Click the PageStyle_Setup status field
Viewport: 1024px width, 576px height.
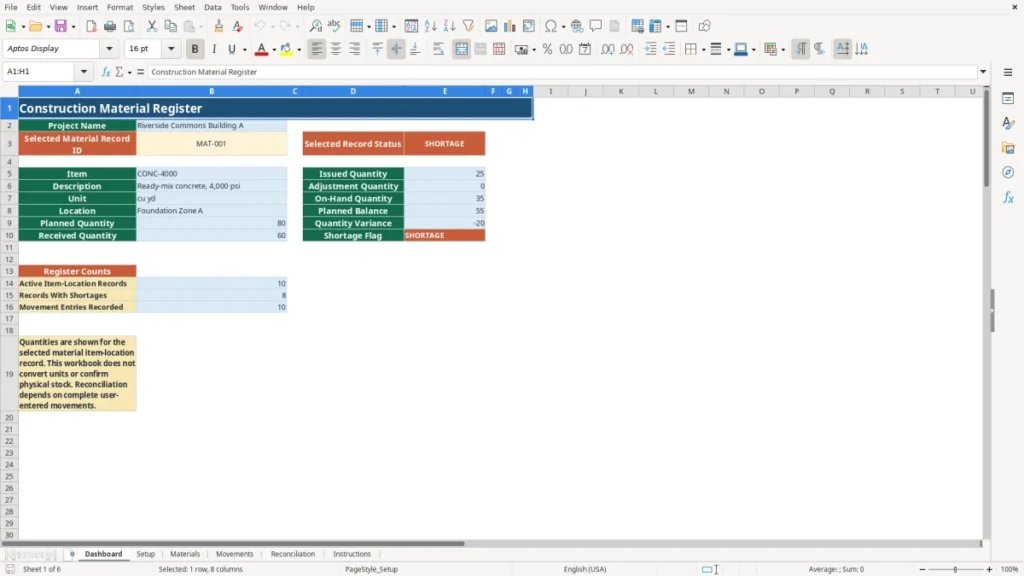click(371, 569)
